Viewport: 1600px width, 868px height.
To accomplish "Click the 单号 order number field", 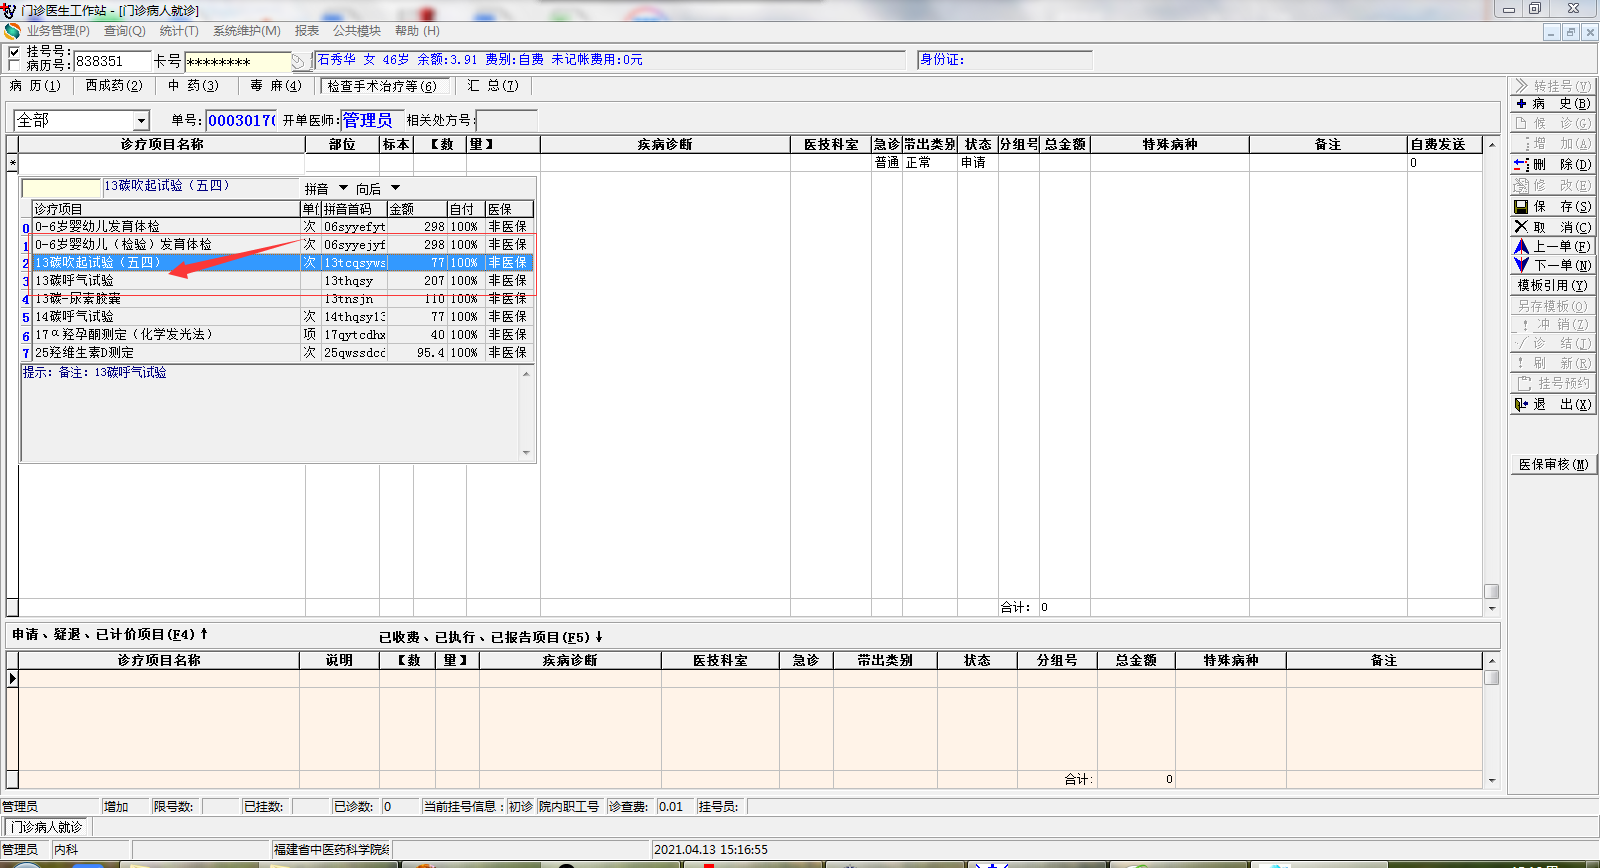I will tap(241, 121).
